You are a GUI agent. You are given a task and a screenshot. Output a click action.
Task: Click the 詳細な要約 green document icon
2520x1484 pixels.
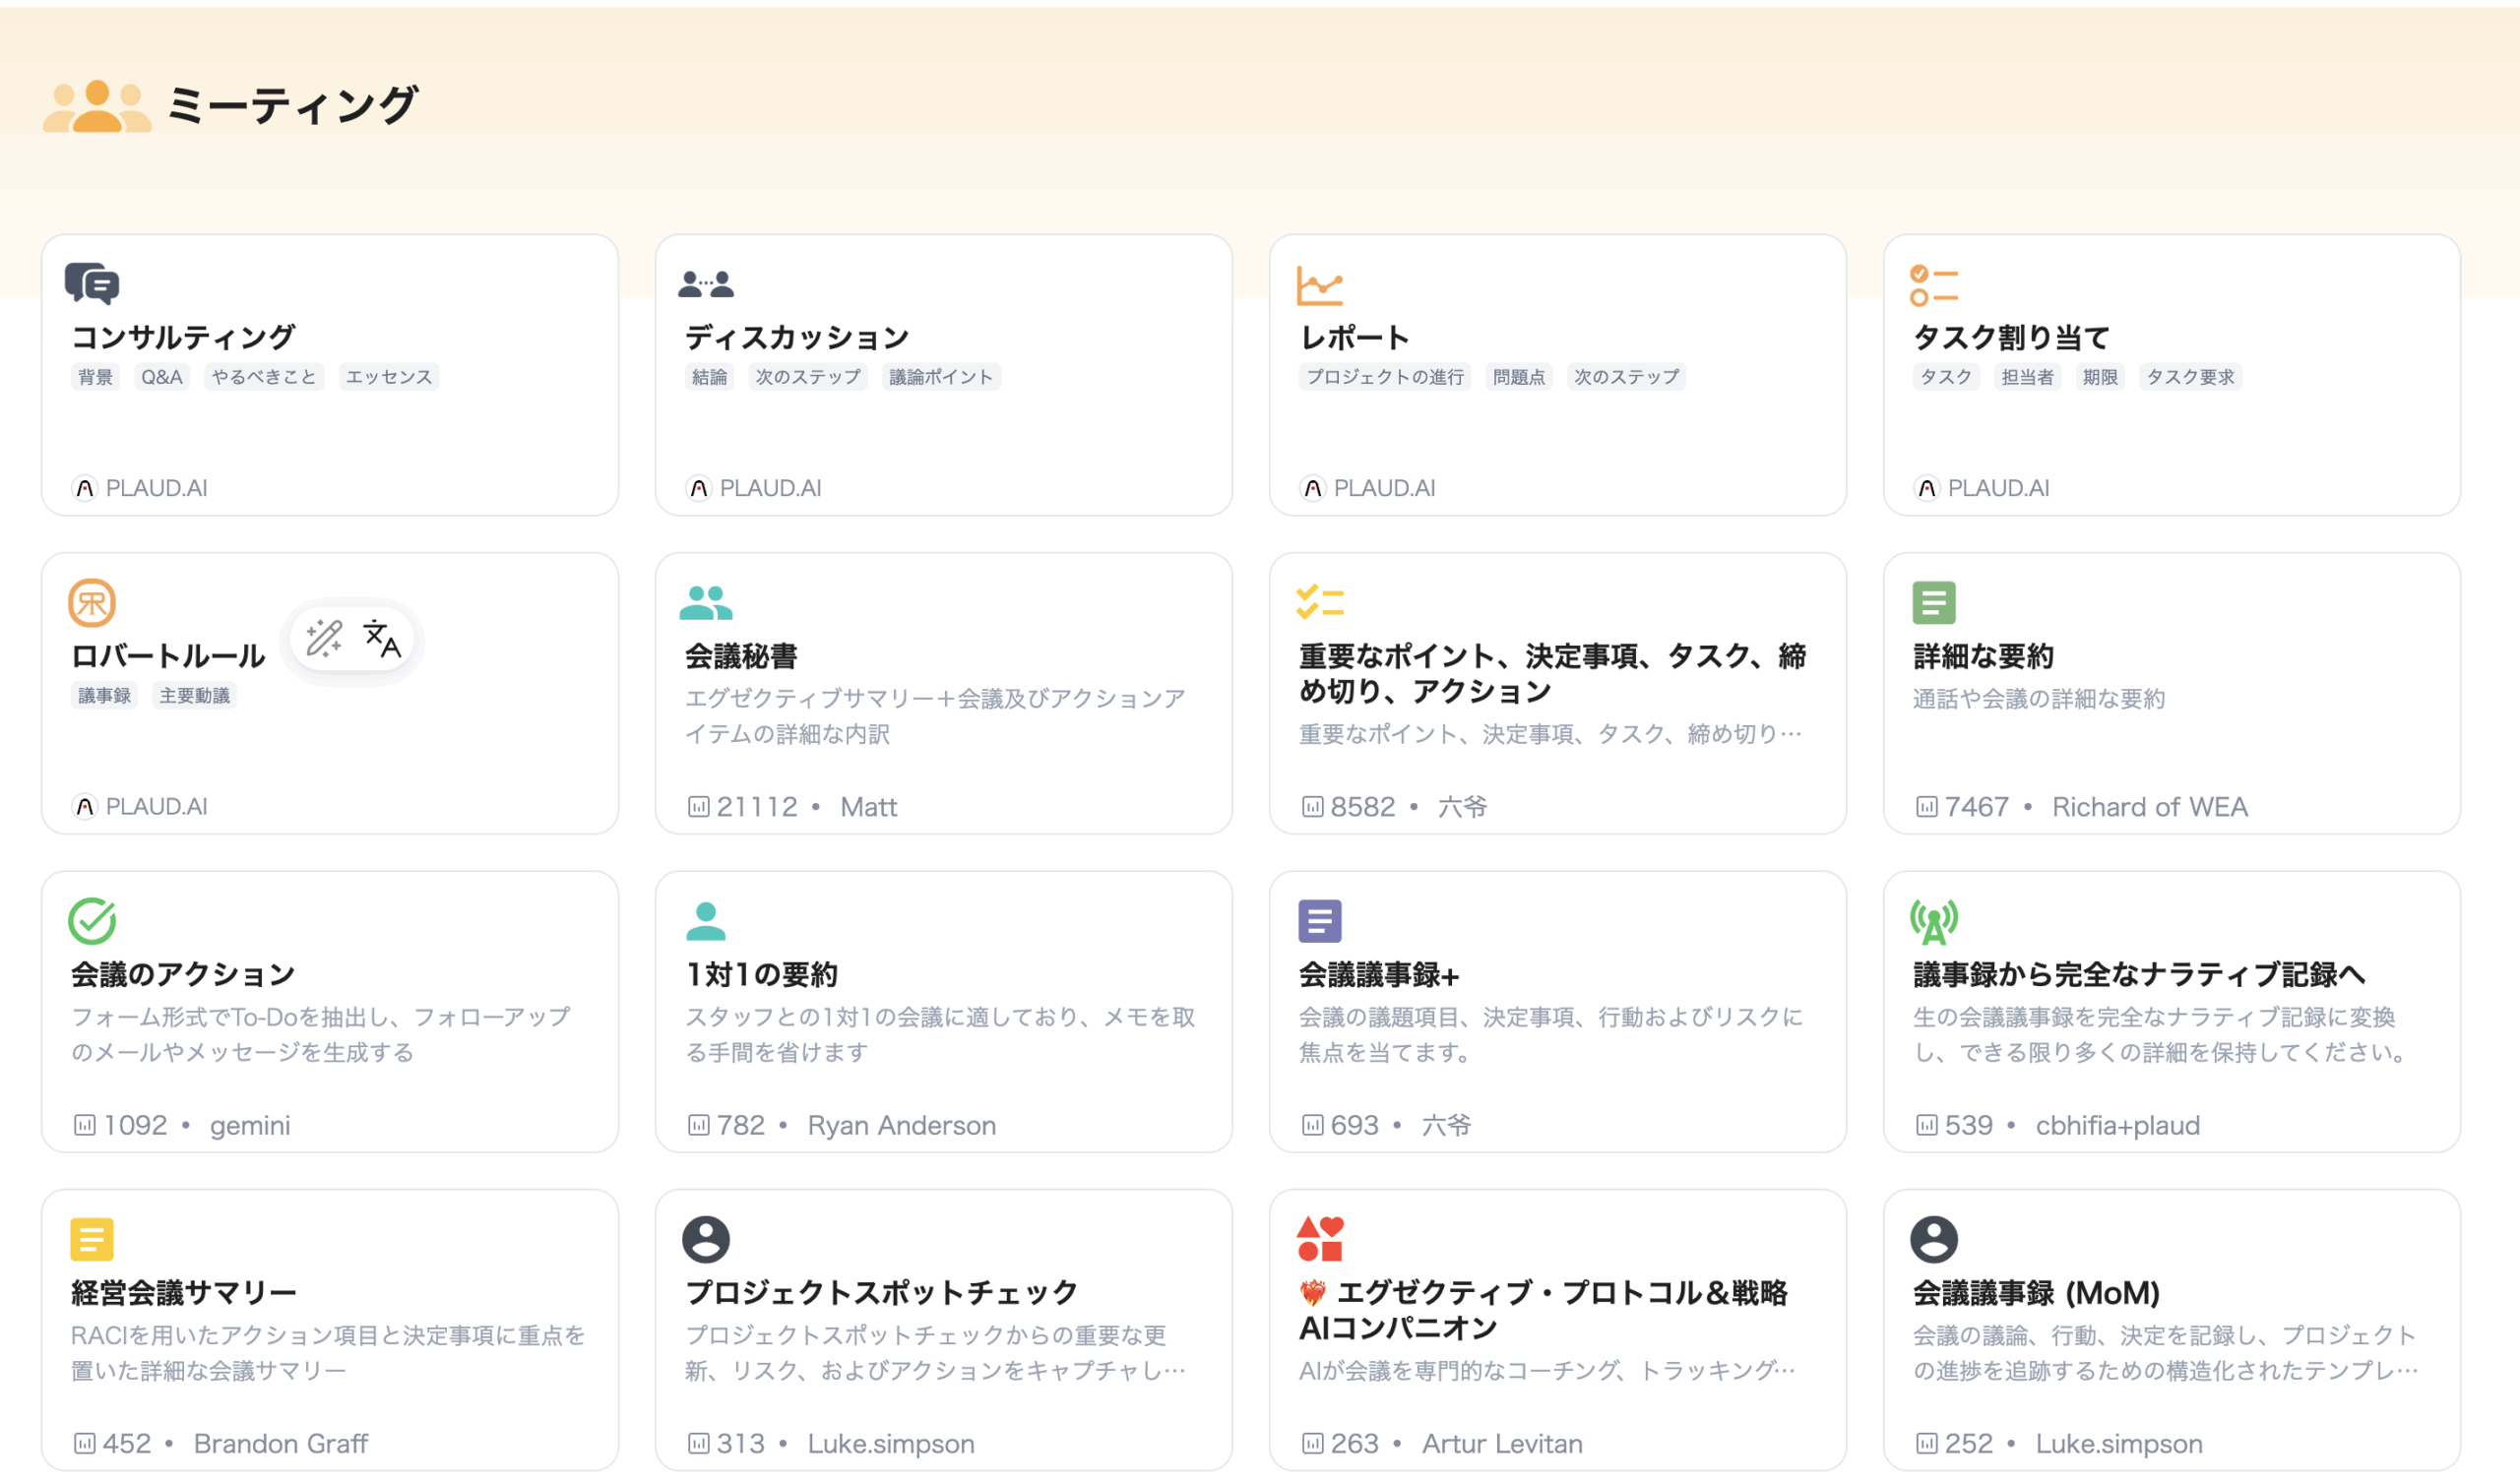point(1934,603)
